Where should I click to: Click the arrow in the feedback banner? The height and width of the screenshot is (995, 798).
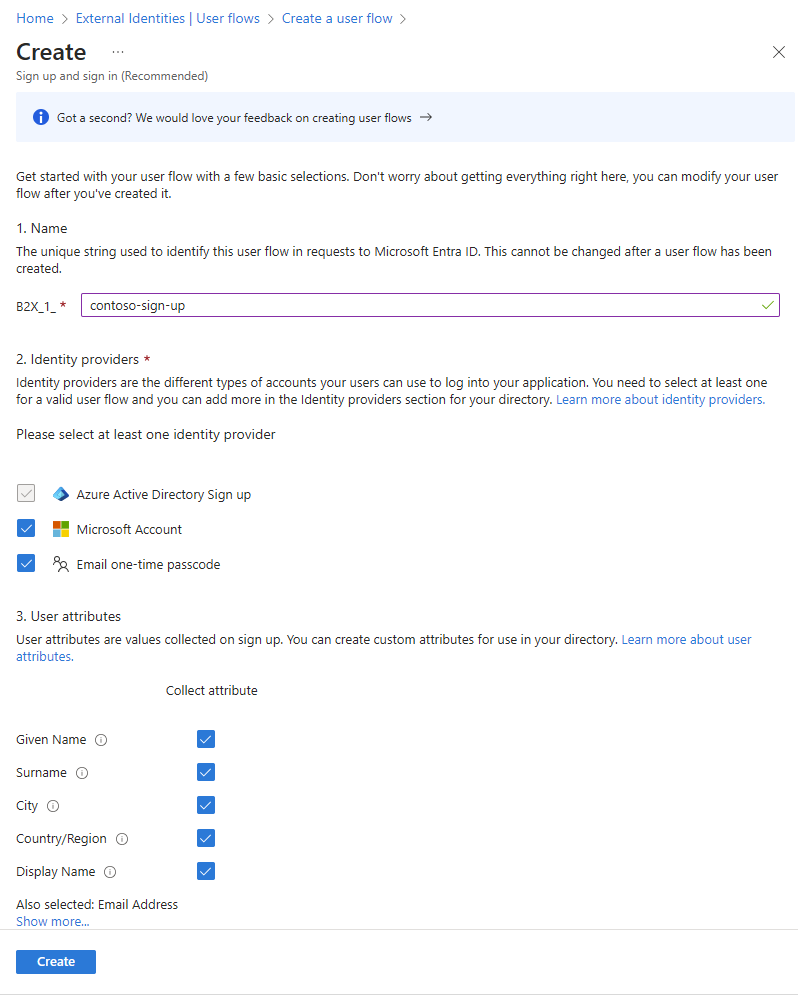425,117
